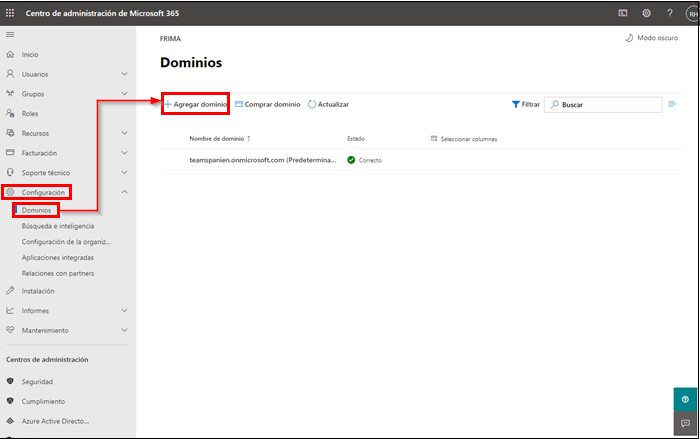The image size is (700, 439).
Task: Click the Configuración gear icon in sidebar
Action: tap(10, 192)
